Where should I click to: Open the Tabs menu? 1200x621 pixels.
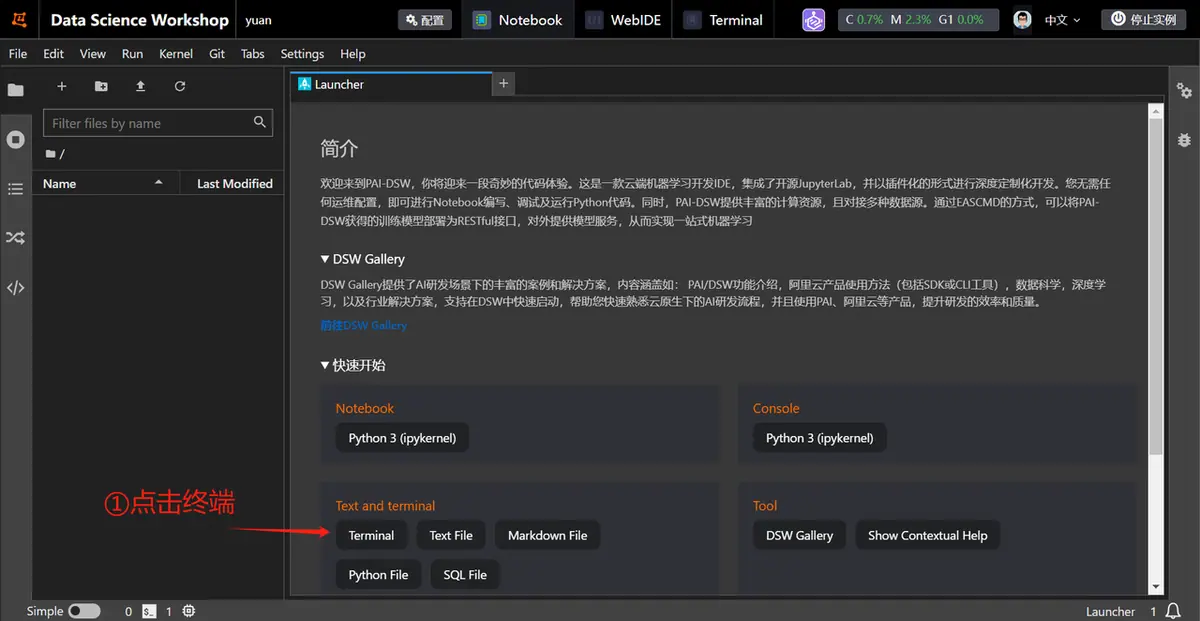[x=253, y=54]
